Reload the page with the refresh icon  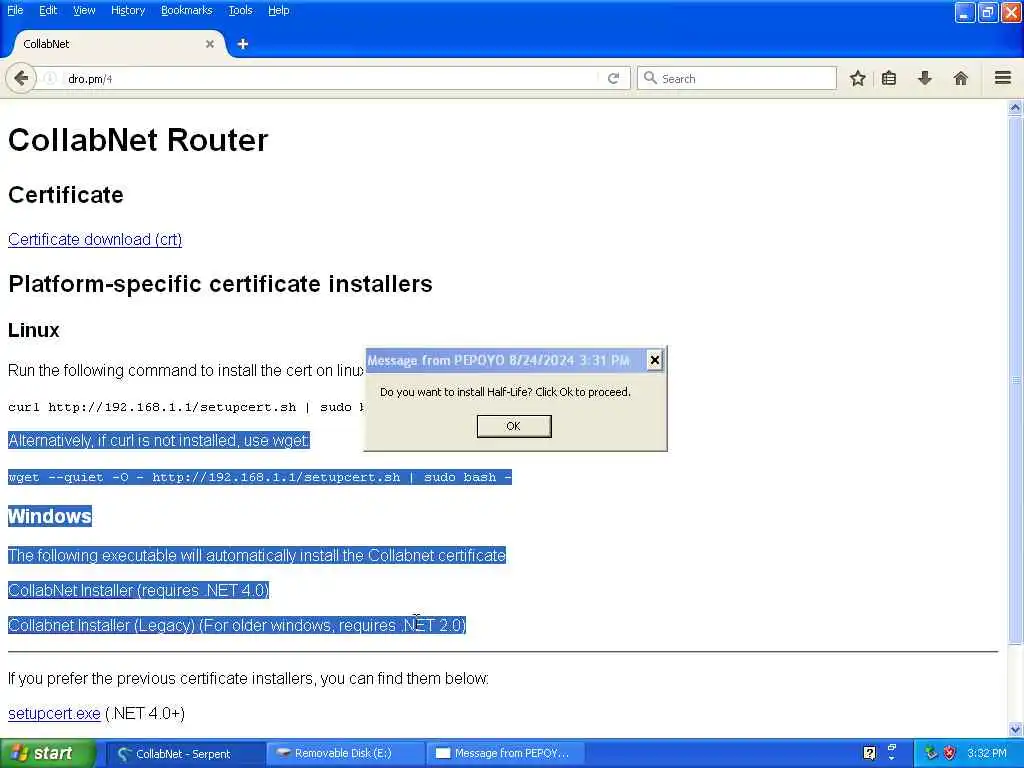(613, 78)
